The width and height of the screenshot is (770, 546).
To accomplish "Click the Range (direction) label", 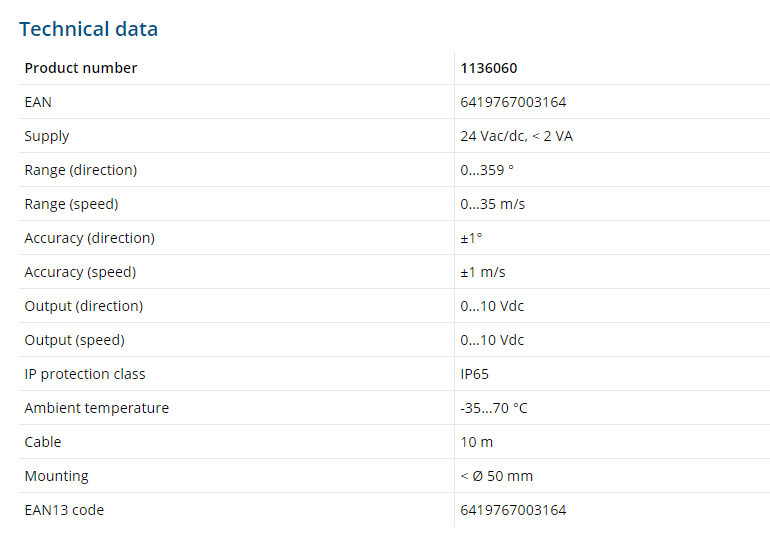I will 81,170.
